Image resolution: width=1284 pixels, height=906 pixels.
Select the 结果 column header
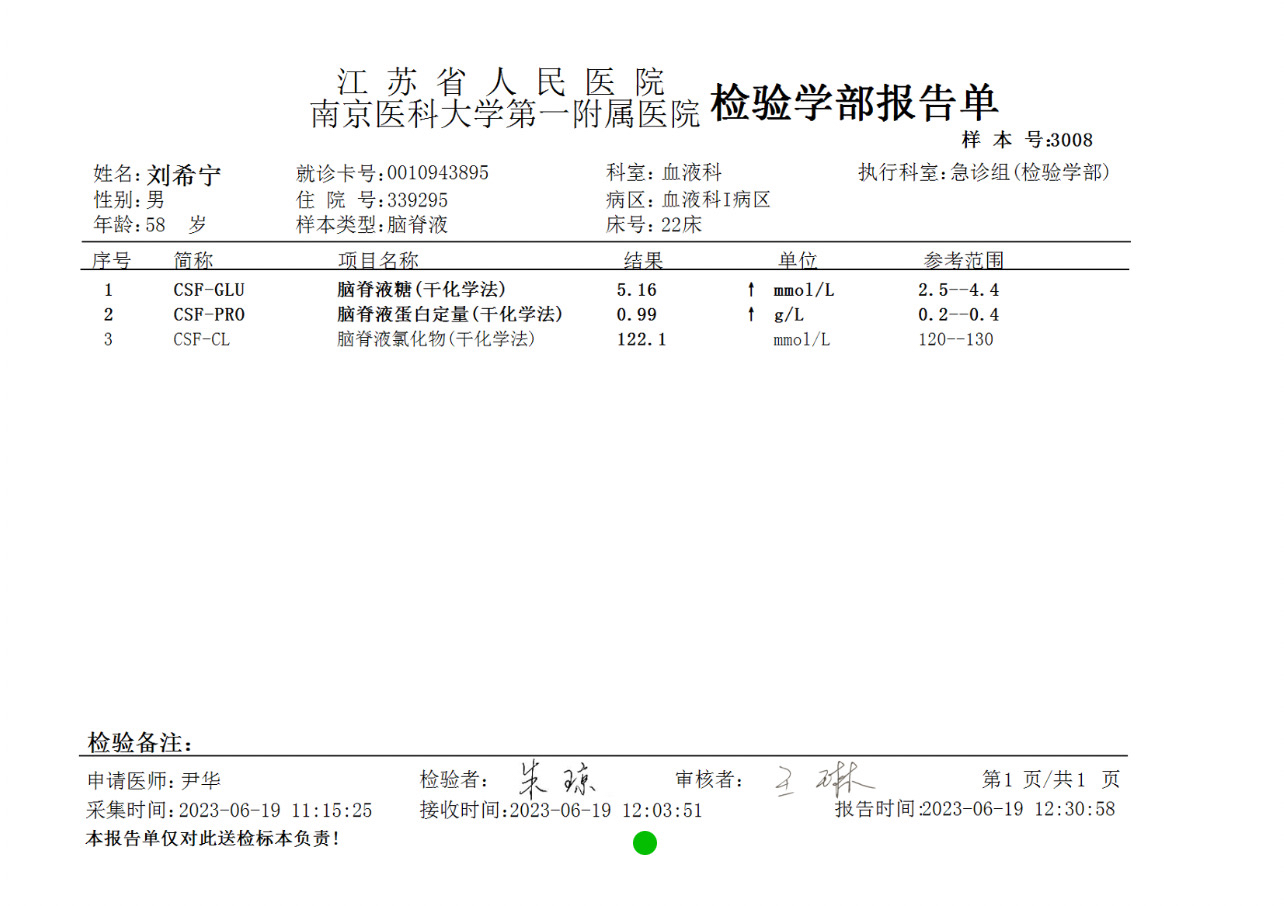point(644,261)
